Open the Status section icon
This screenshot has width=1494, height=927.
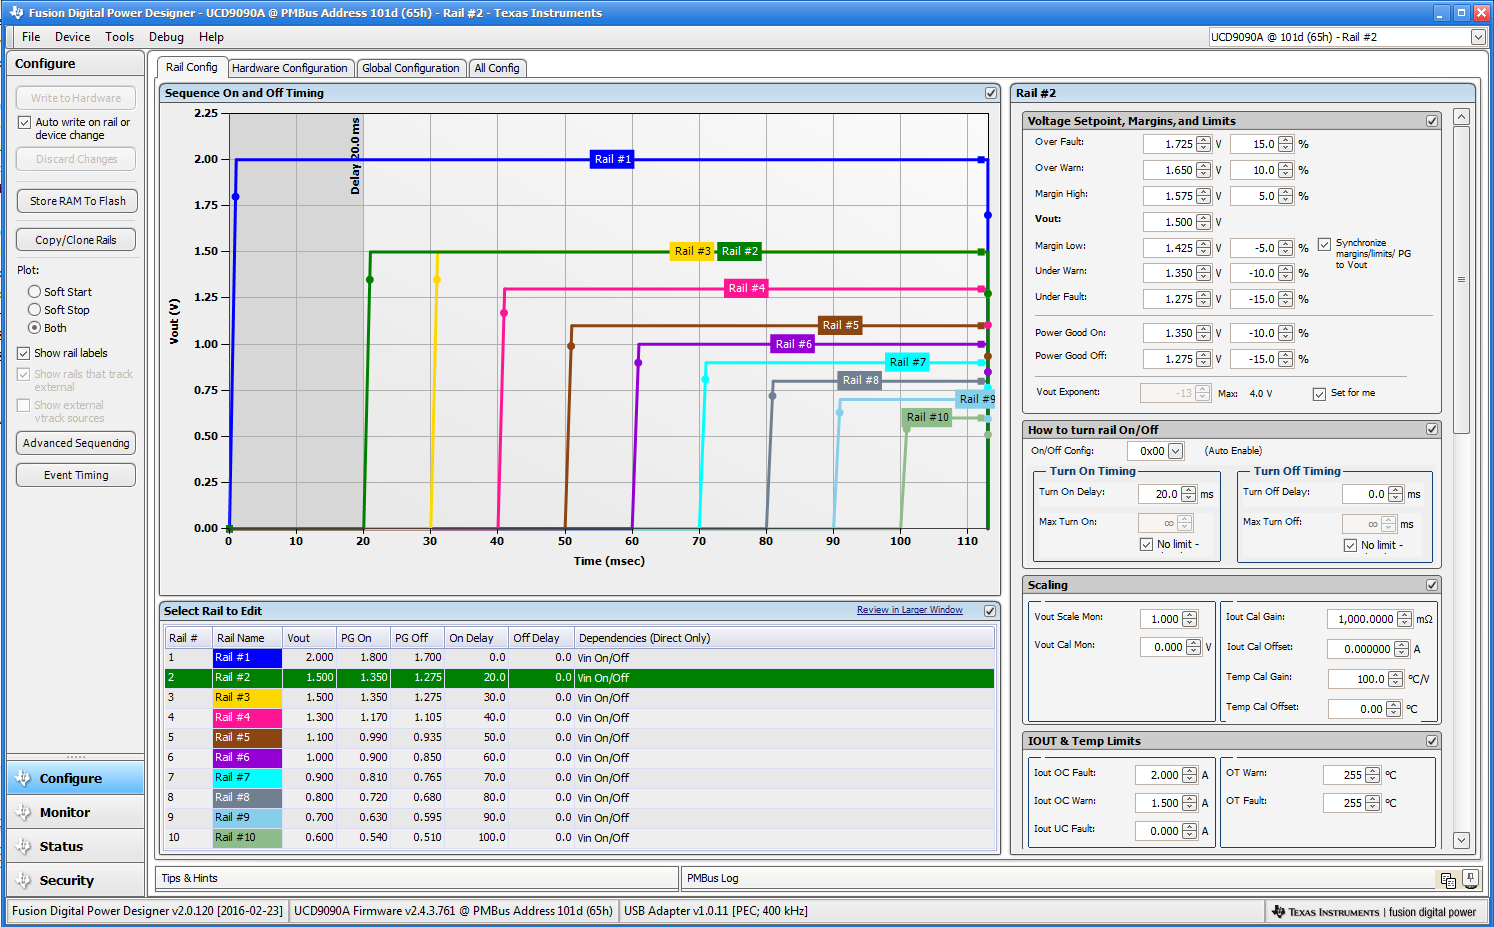[x=23, y=847]
